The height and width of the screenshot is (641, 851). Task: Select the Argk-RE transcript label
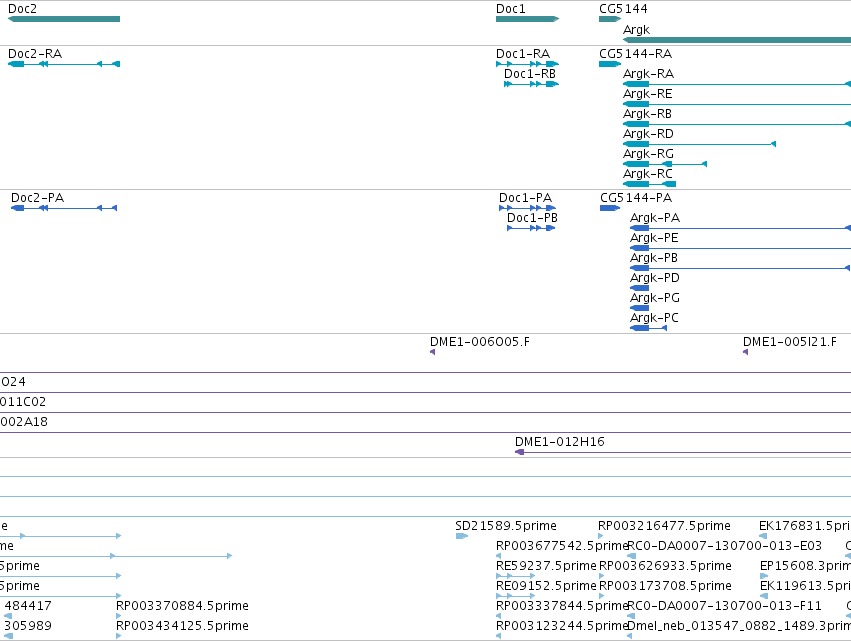[648, 94]
